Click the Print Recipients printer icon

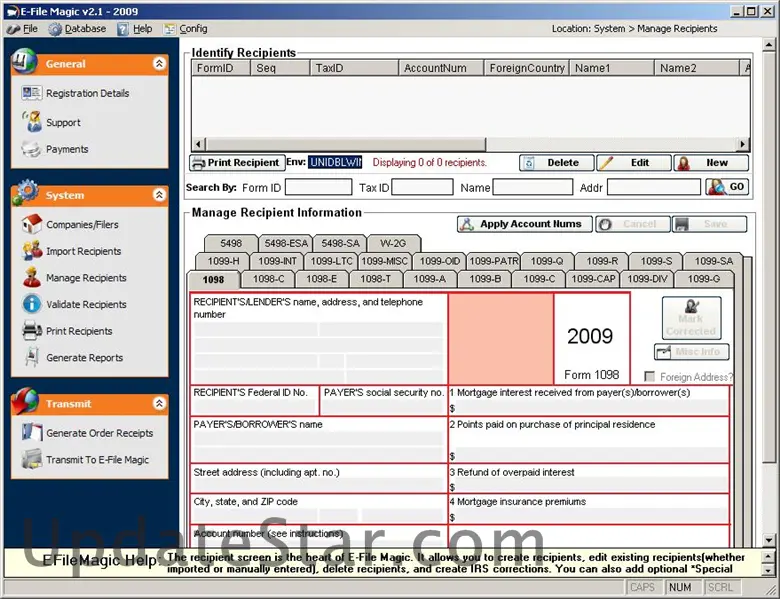pos(32,330)
